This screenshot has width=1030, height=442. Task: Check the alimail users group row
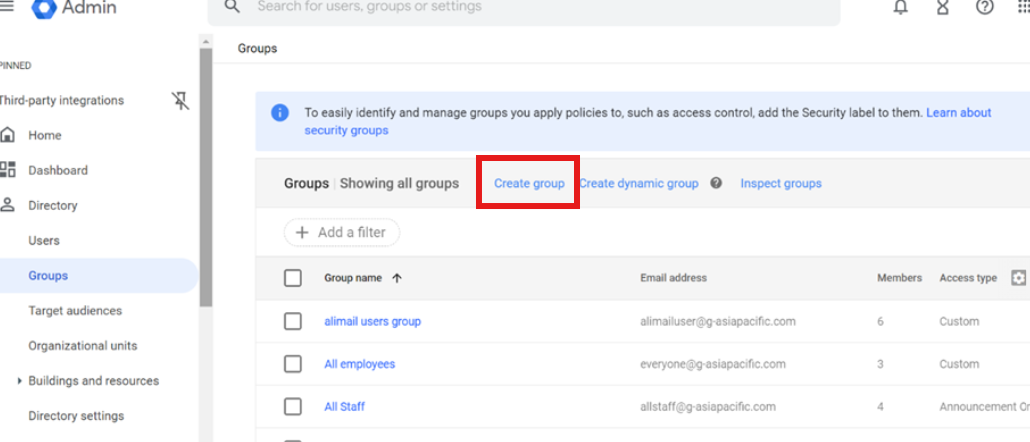(293, 321)
